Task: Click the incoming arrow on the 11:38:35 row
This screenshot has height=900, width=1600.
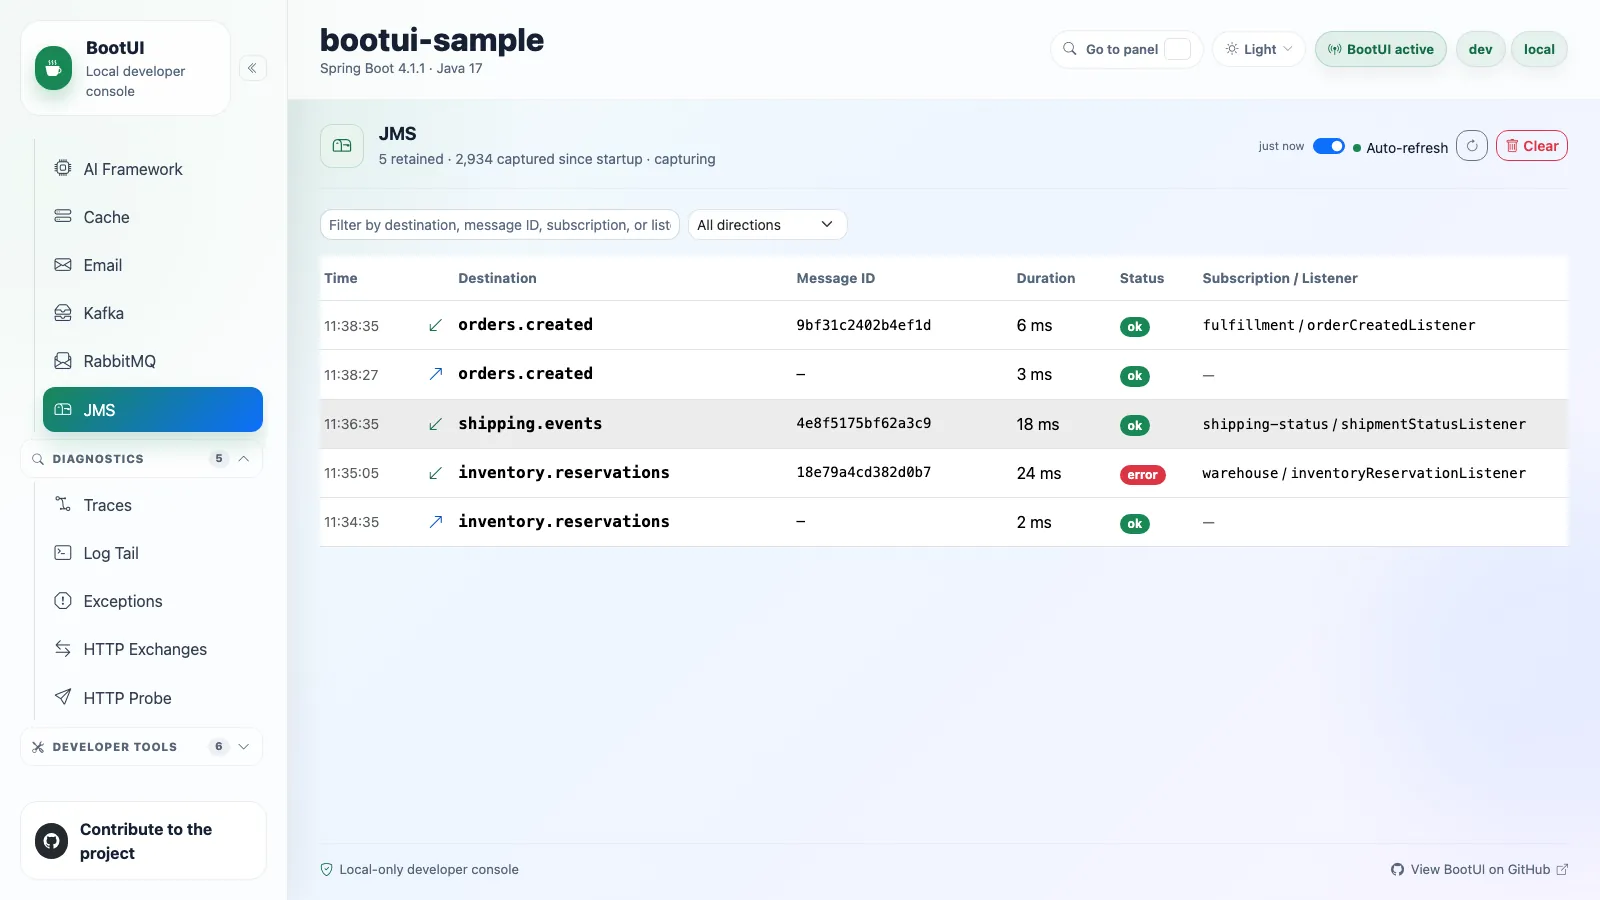Action: pos(435,325)
